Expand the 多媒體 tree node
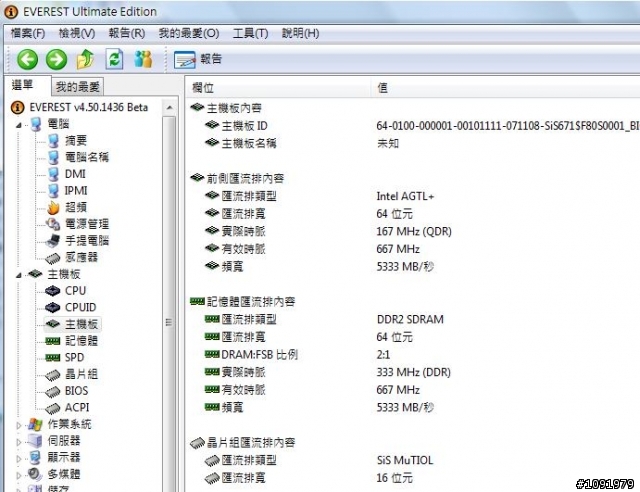Image resolution: width=640 pixels, height=492 pixels. pos(18,476)
